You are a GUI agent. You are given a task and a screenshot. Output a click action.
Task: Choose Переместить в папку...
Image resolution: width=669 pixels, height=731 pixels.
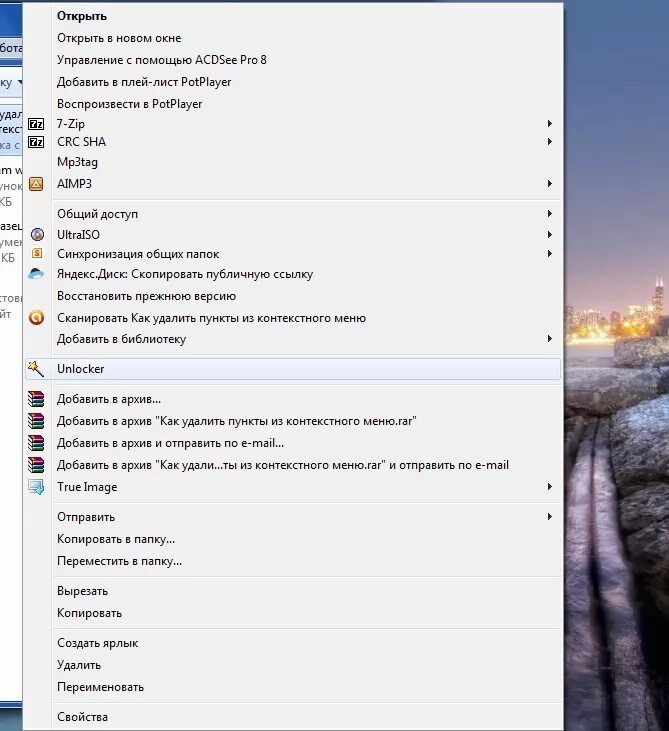293,561
